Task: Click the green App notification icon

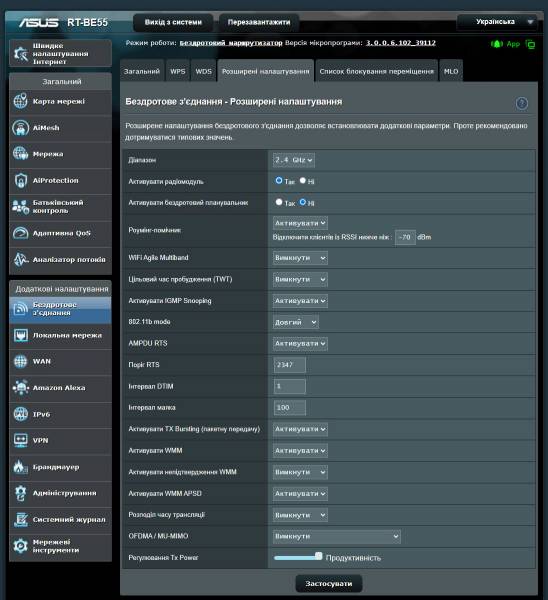Action: click(496, 44)
